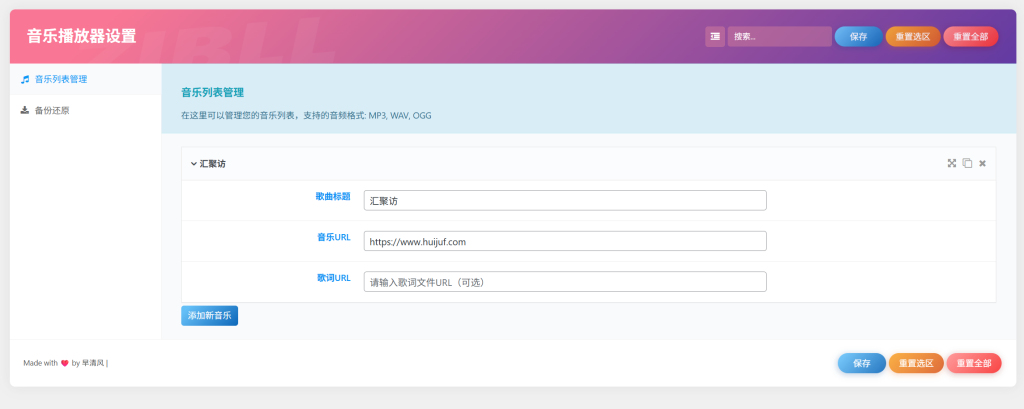Click the heart icon in footer
The width and height of the screenshot is (1024, 409).
tap(65, 364)
